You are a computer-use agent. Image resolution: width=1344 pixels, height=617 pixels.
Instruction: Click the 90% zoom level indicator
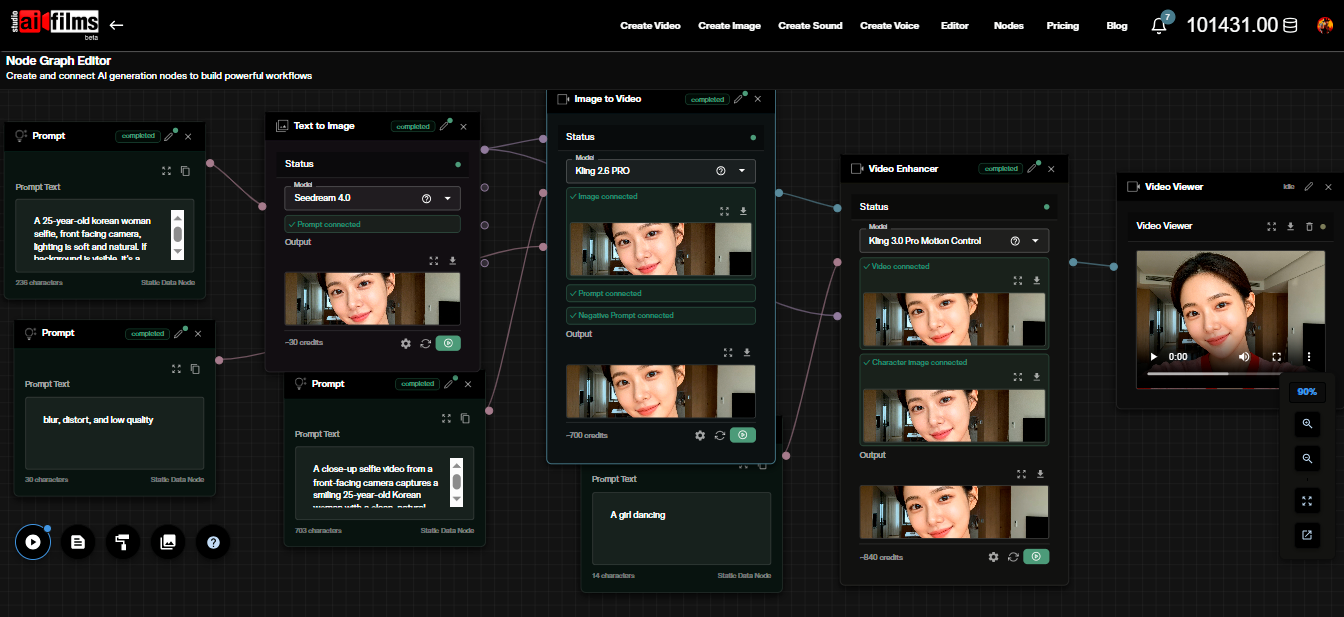pos(1306,391)
